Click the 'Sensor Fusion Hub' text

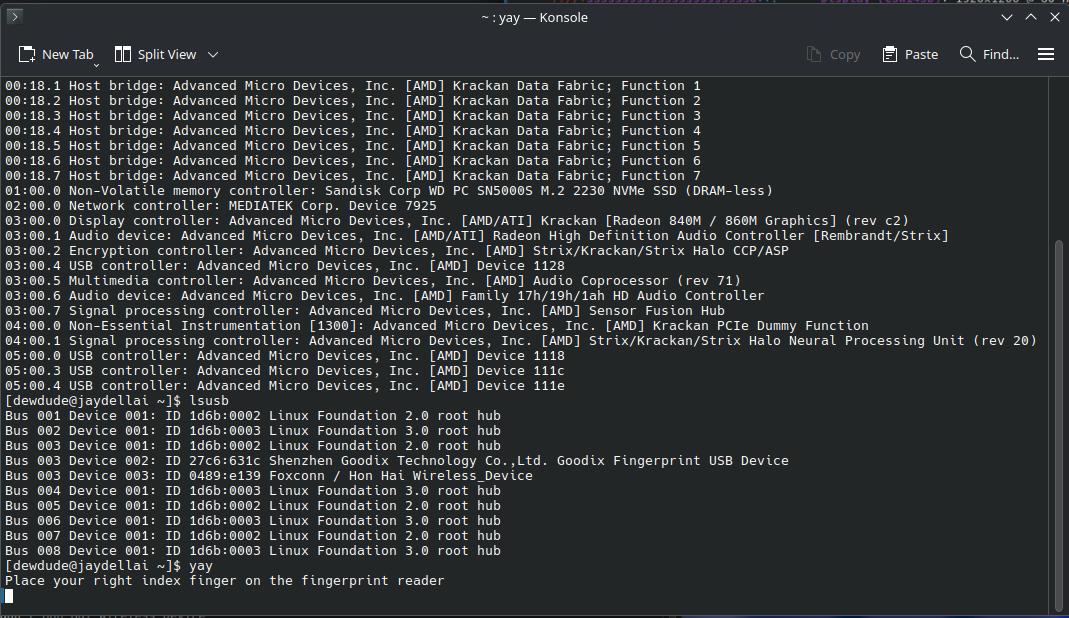(657, 310)
